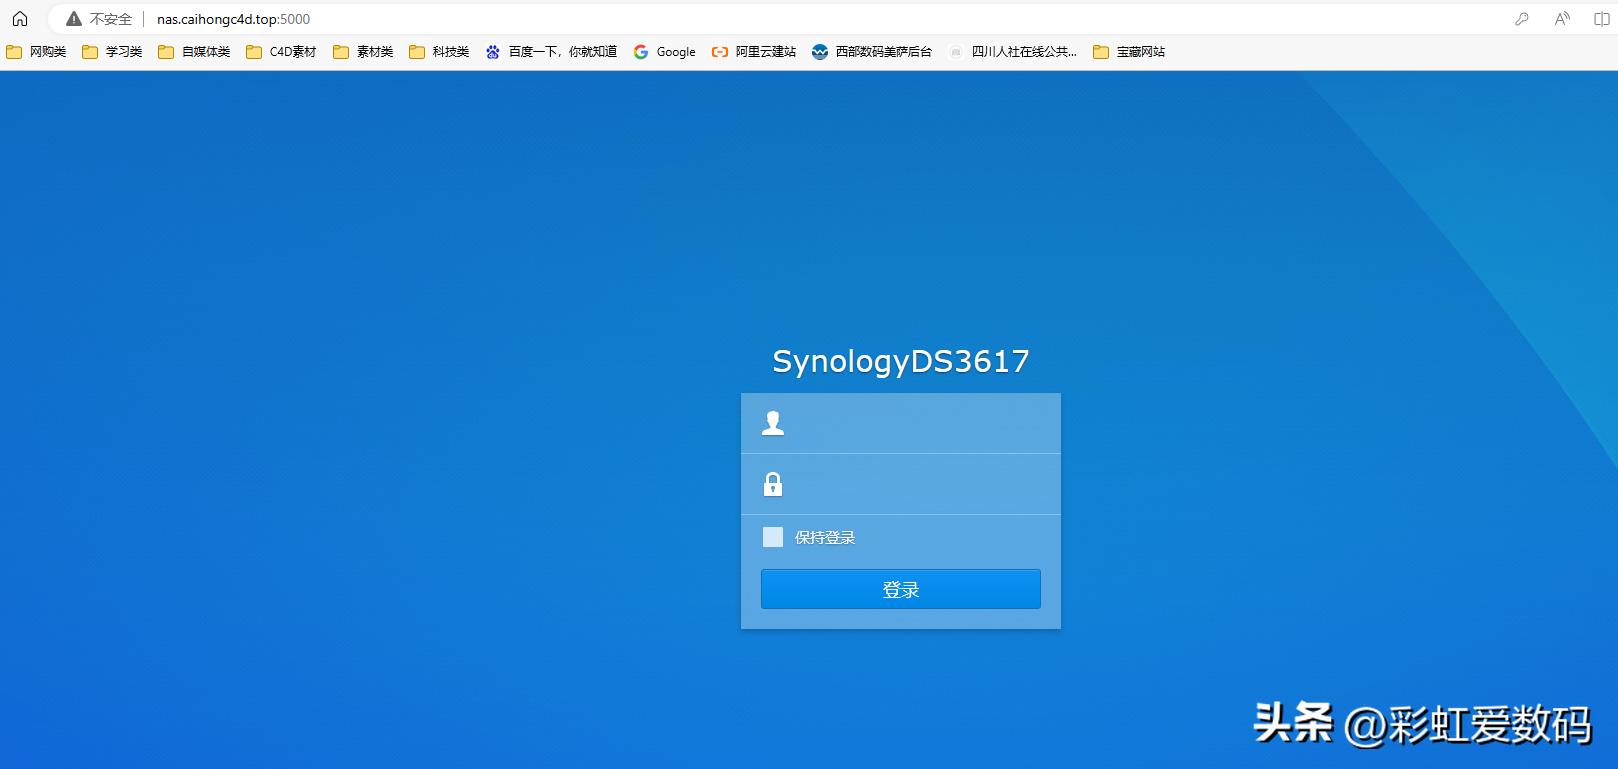Click the not-secure warning triangle icon
The image size is (1618, 769).
(x=74, y=19)
